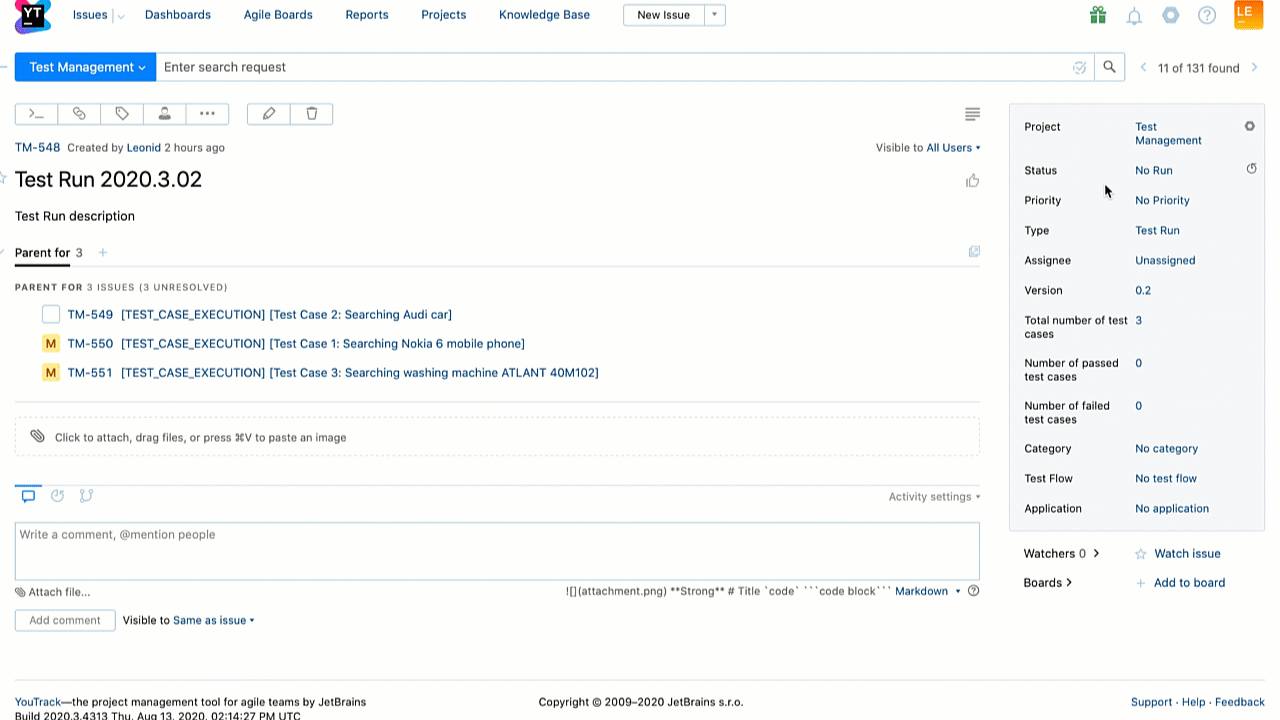The width and height of the screenshot is (1280, 720).
Task: Switch to the VCS changes activity tab
Action: click(x=86, y=496)
